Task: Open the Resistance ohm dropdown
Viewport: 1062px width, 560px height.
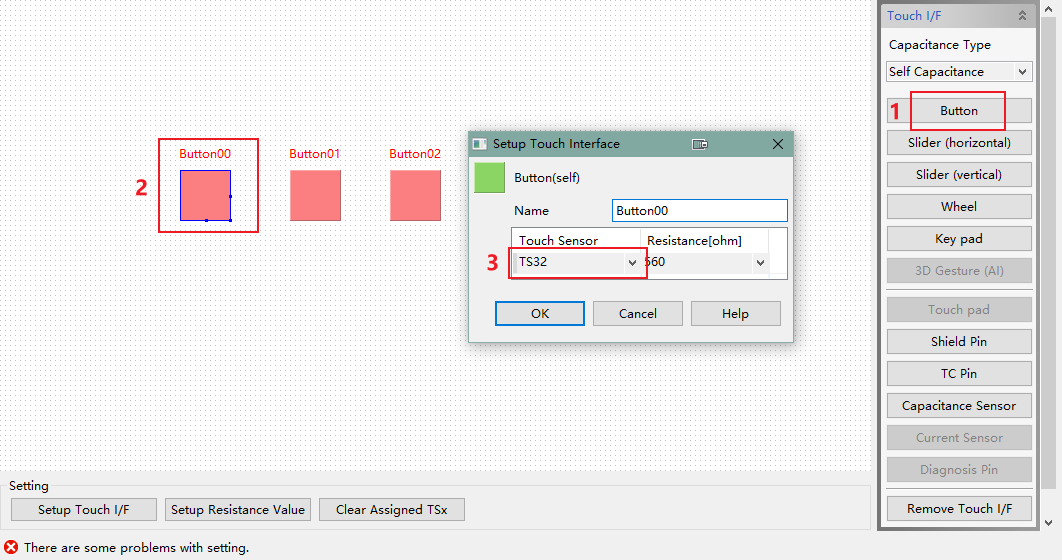Action: (761, 262)
